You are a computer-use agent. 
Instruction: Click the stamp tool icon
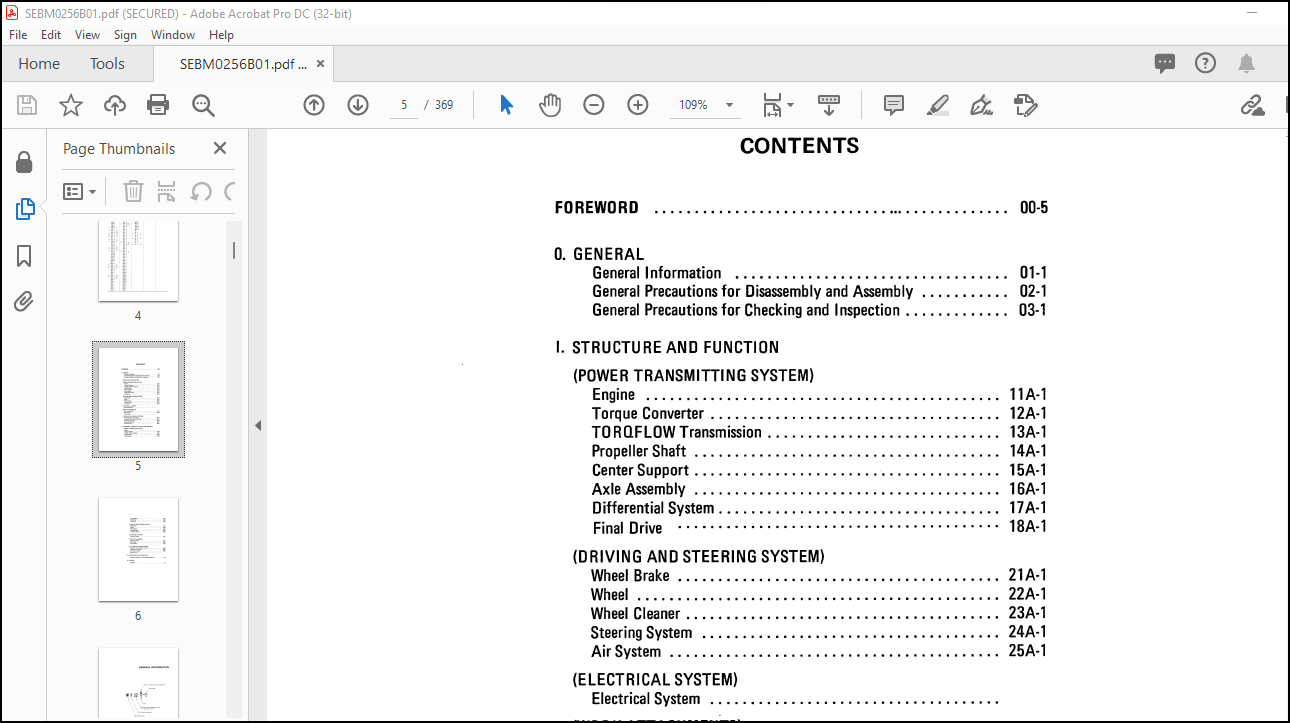pyautogui.click(x=1025, y=105)
